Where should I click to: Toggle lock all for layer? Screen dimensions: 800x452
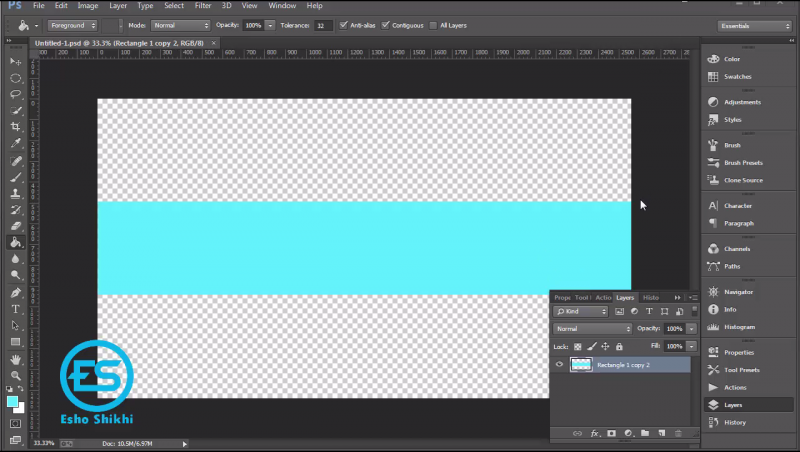(x=619, y=347)
